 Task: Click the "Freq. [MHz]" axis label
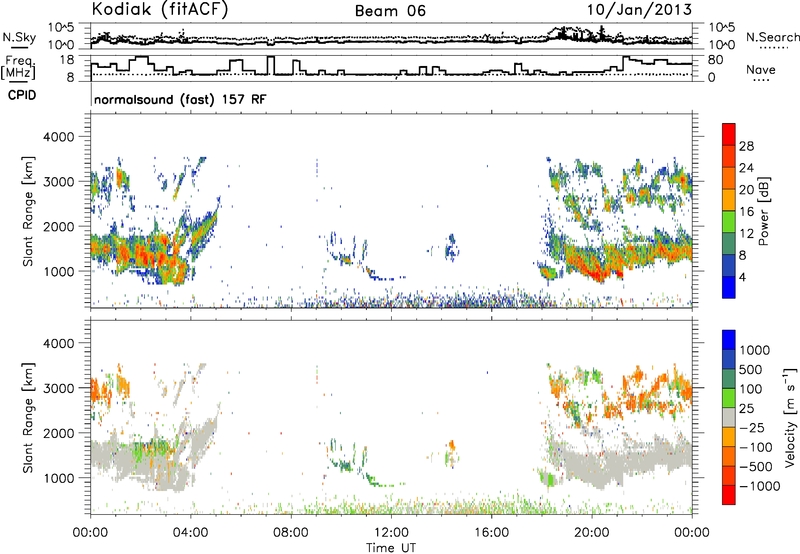pyautogui.click(x=18, y=68)
